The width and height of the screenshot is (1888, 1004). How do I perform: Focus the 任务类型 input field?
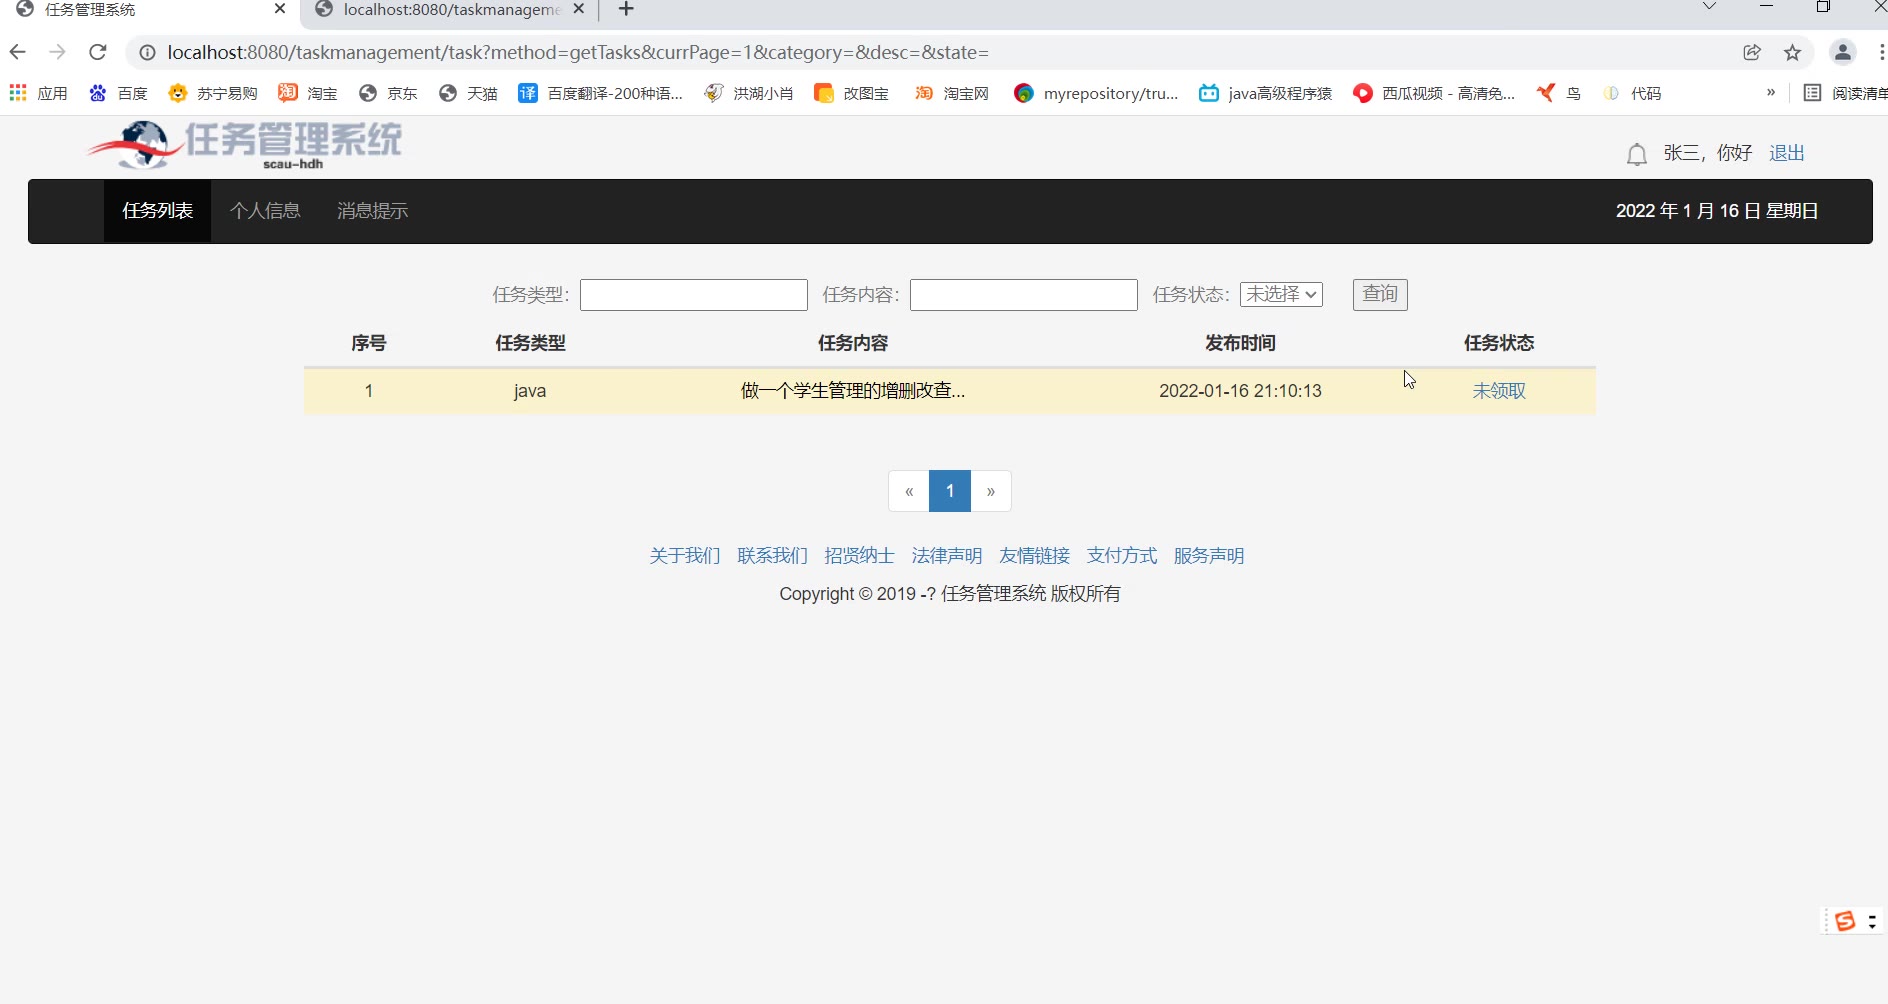[x=694, y=295]
